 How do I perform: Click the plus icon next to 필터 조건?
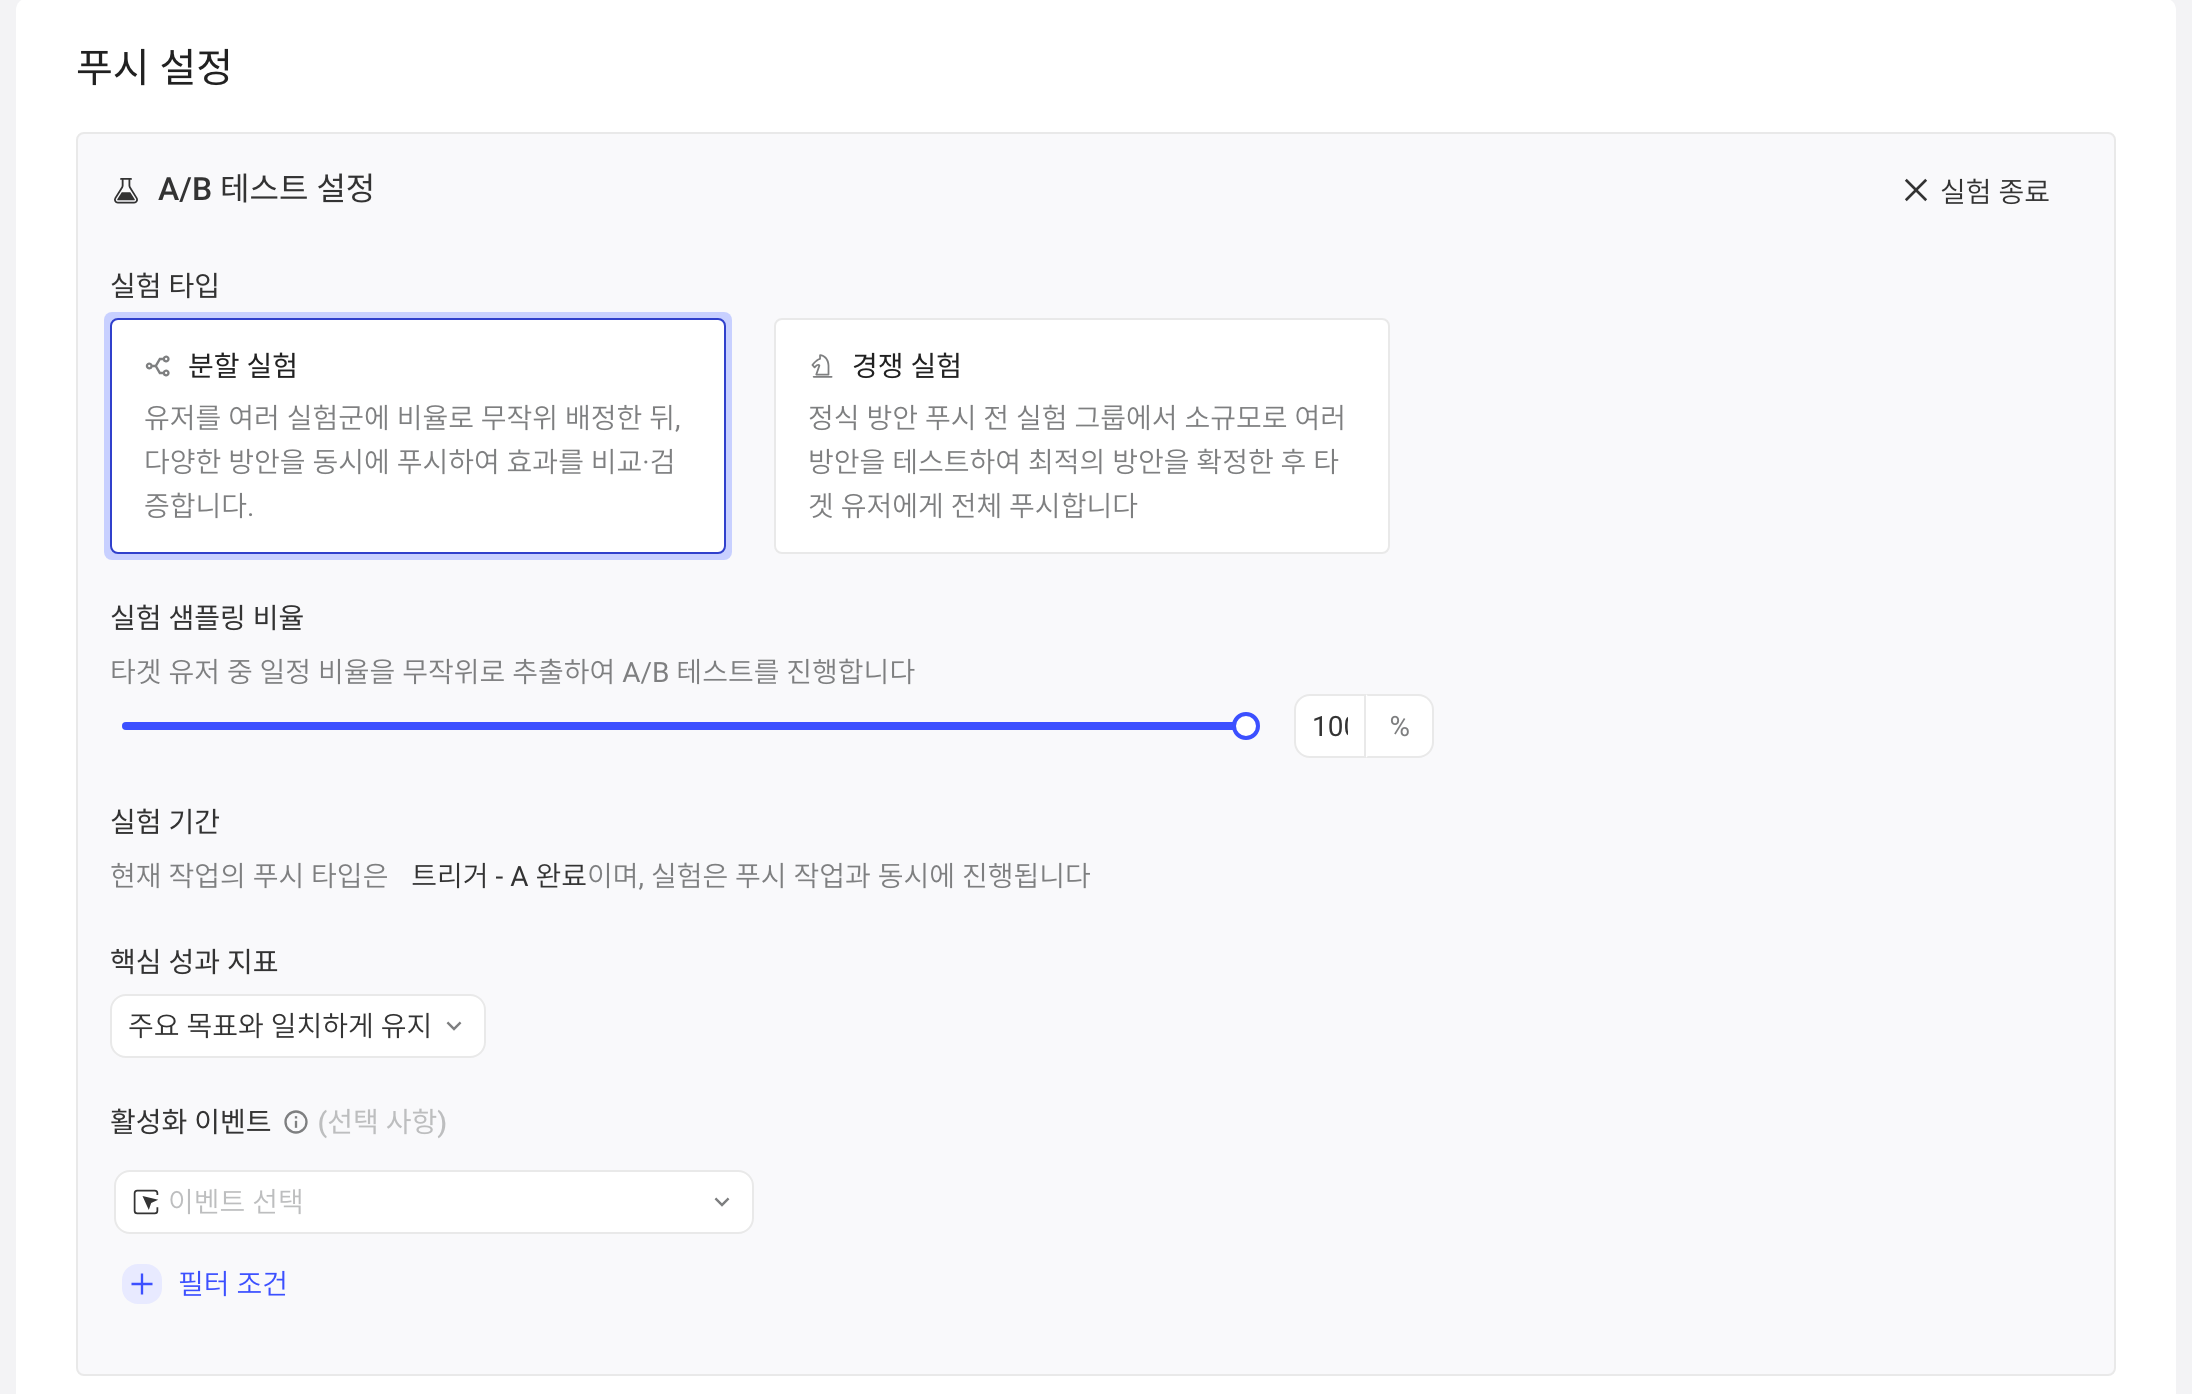[x=142, y=1283]
